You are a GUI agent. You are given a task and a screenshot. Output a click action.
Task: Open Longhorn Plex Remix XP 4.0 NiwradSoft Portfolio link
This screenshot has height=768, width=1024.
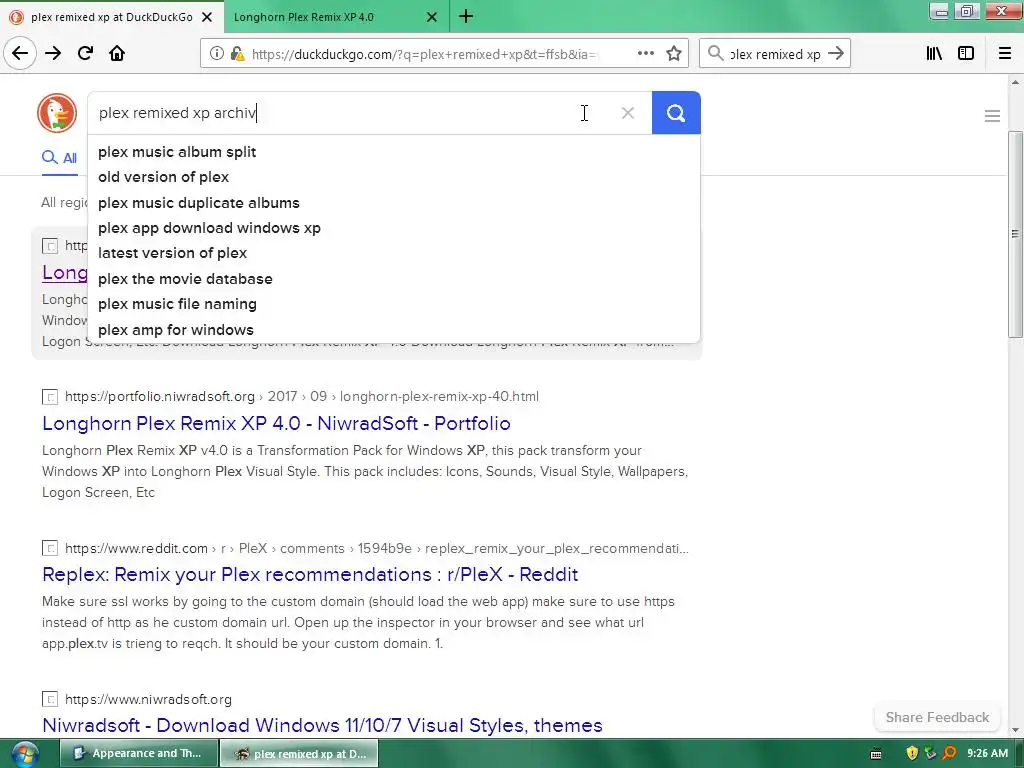[276, 423]
